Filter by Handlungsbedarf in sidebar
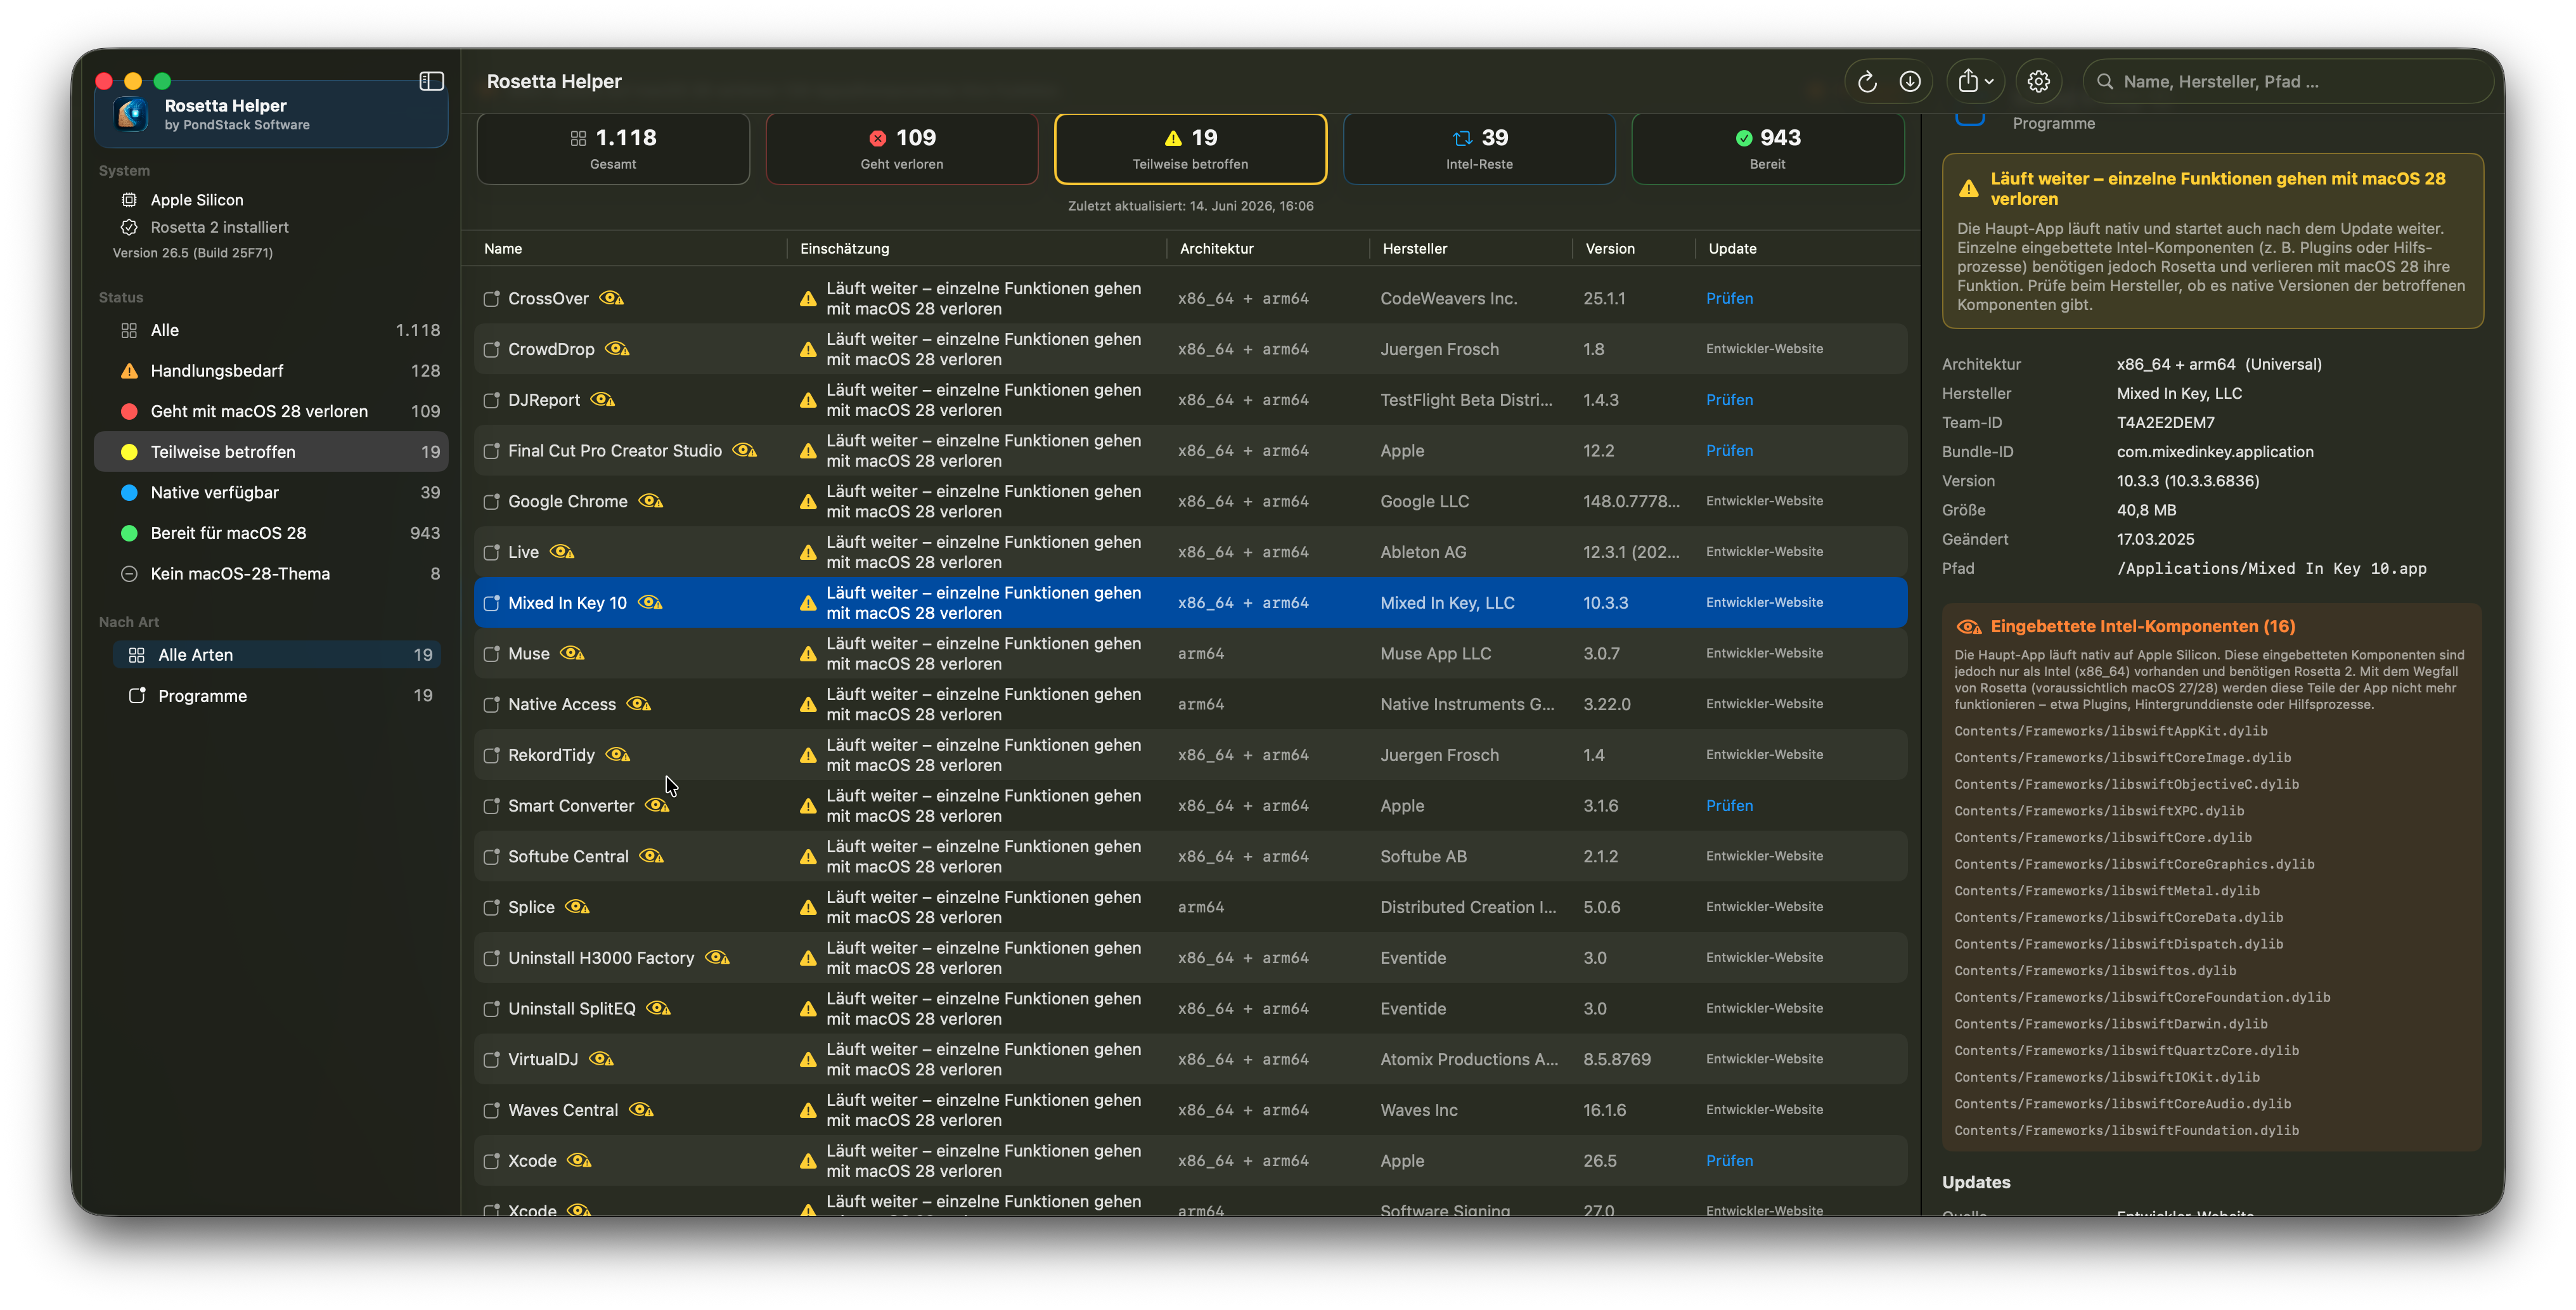Screen dimensions: 2576x1310 [271, 371]
